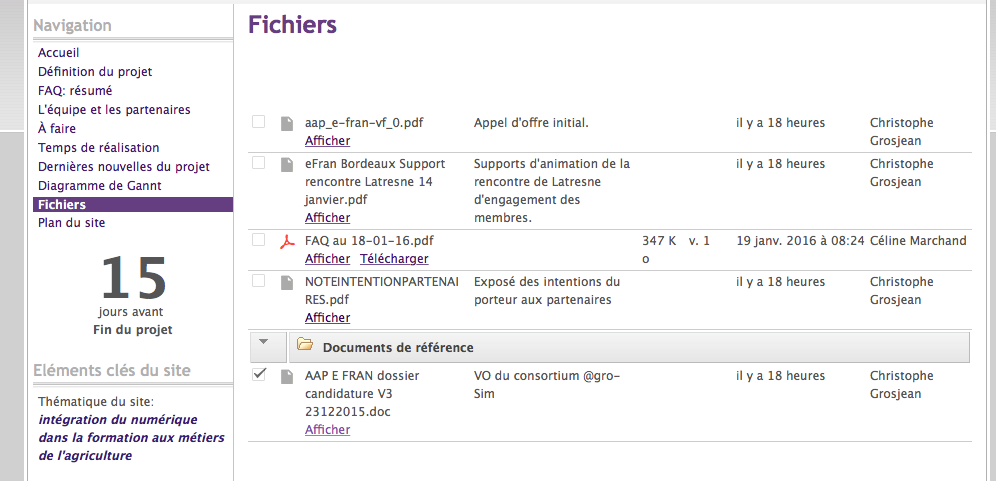The height and width of the screenshot is (481, 996).
Task: Click the file icon beside aap_e-fran-vf_0.pdf
Action: pos(287,123)
